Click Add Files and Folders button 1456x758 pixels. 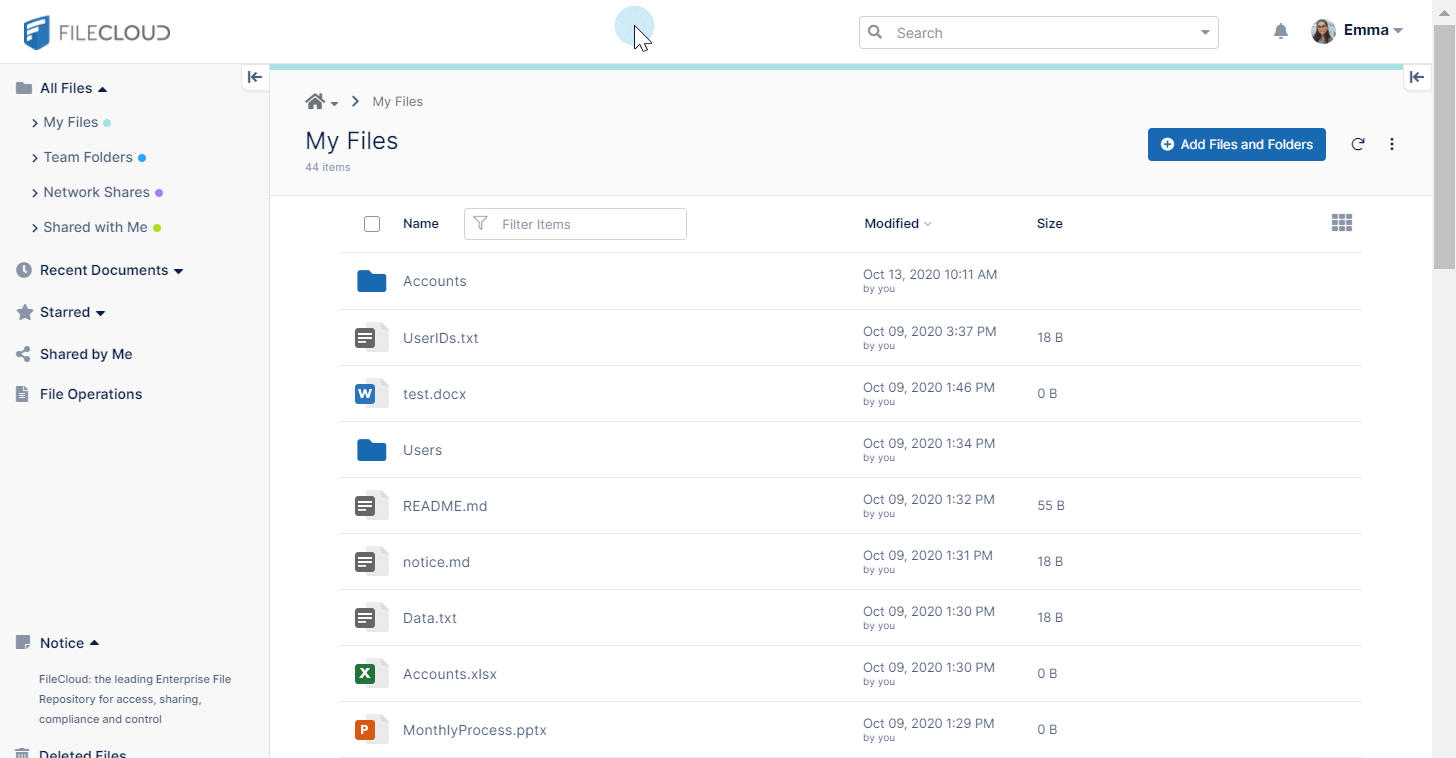tap(1237, 144)
